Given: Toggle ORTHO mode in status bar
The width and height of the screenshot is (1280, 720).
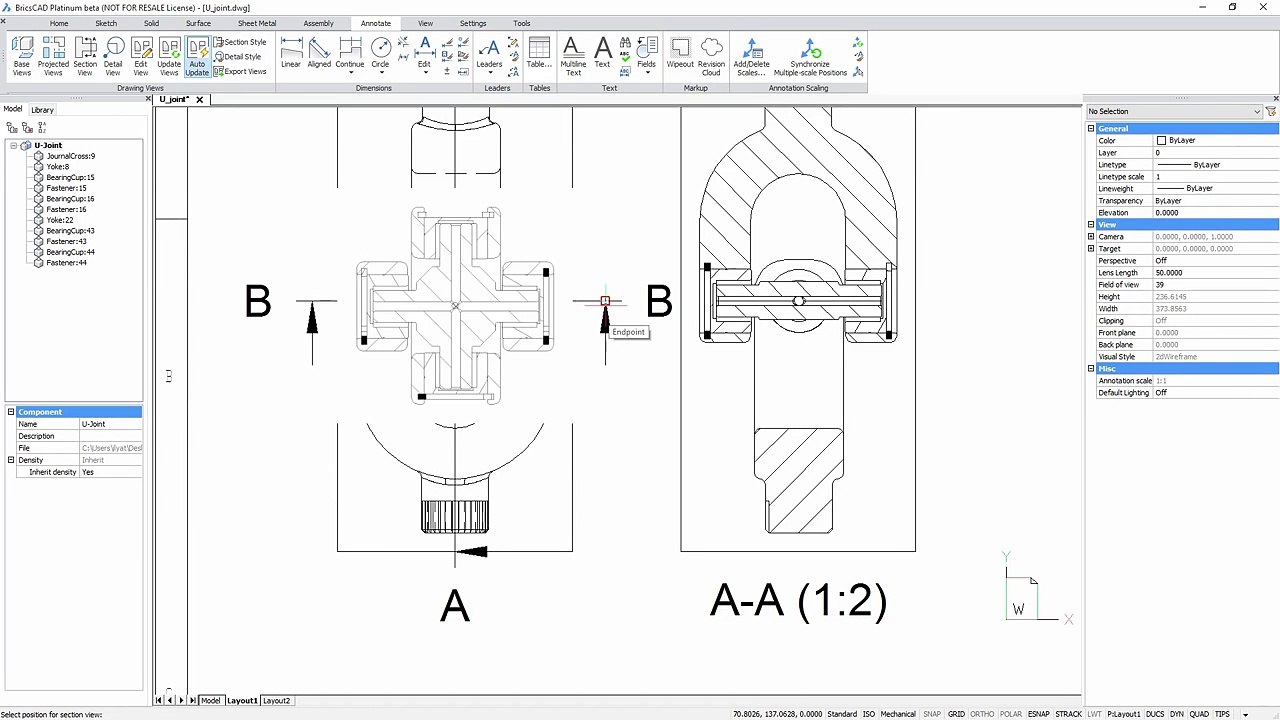Looking at the screenshot, I should (x=982, y=714).
